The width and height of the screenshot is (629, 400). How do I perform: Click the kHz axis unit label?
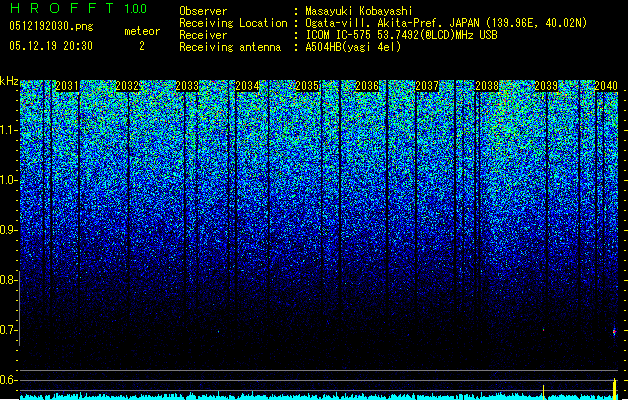click(9, 81)
